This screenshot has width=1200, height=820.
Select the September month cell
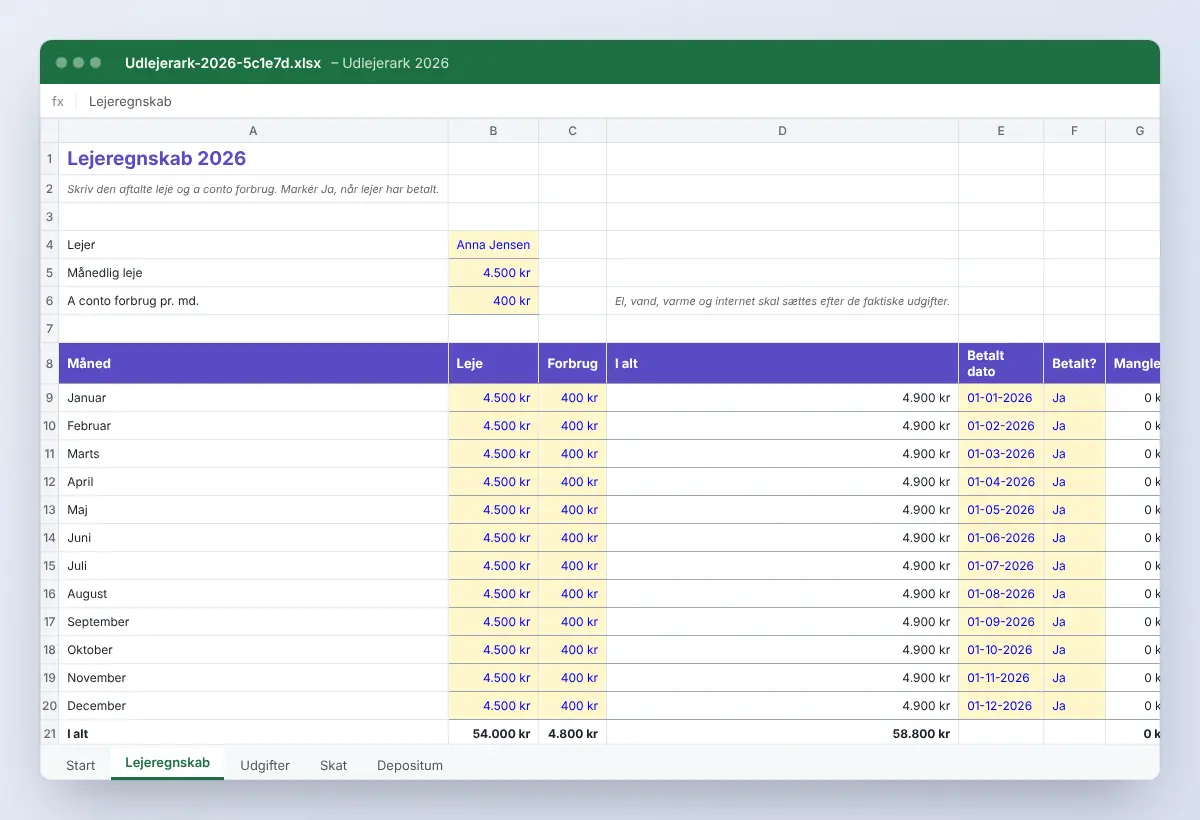click(x=253, y=622)
